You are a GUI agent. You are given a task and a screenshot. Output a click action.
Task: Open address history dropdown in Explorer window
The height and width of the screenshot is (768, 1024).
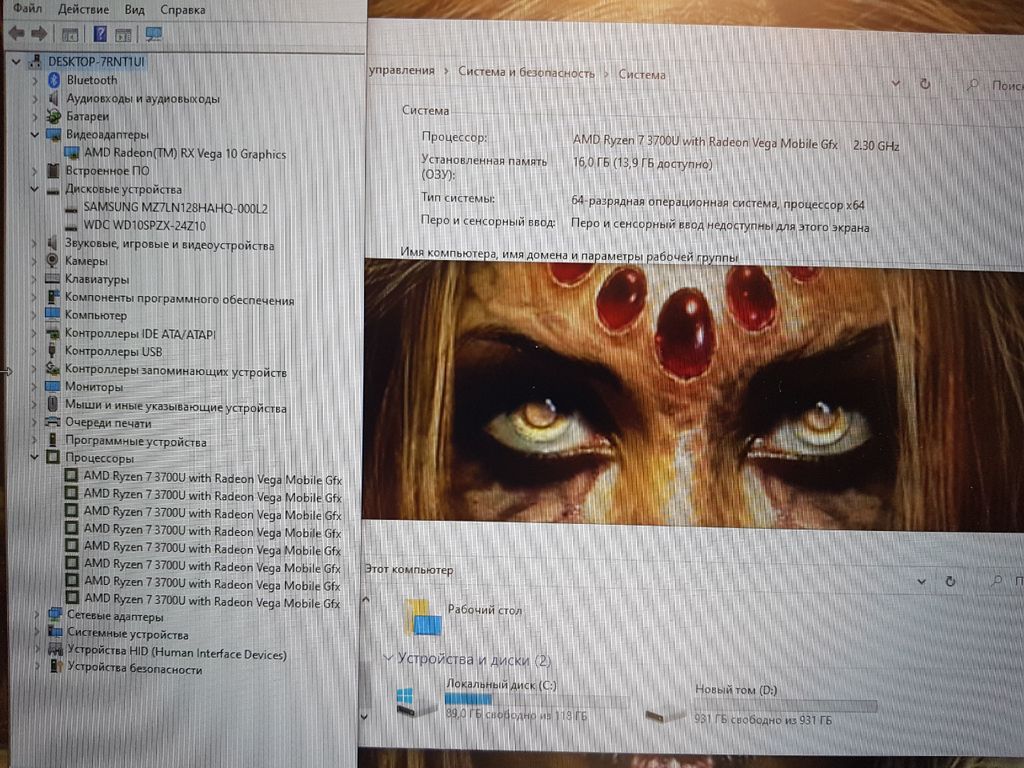pyautogui.click(x=921, y=581)
